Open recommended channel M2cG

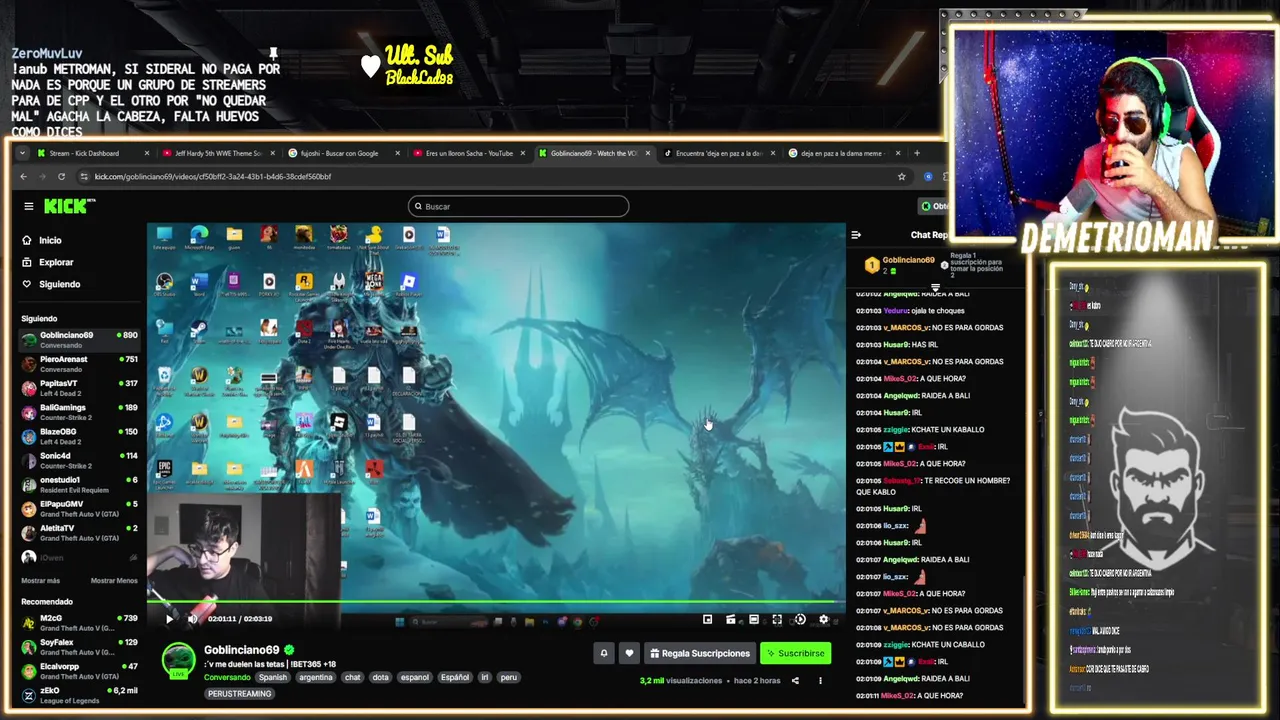coord(80,623)
